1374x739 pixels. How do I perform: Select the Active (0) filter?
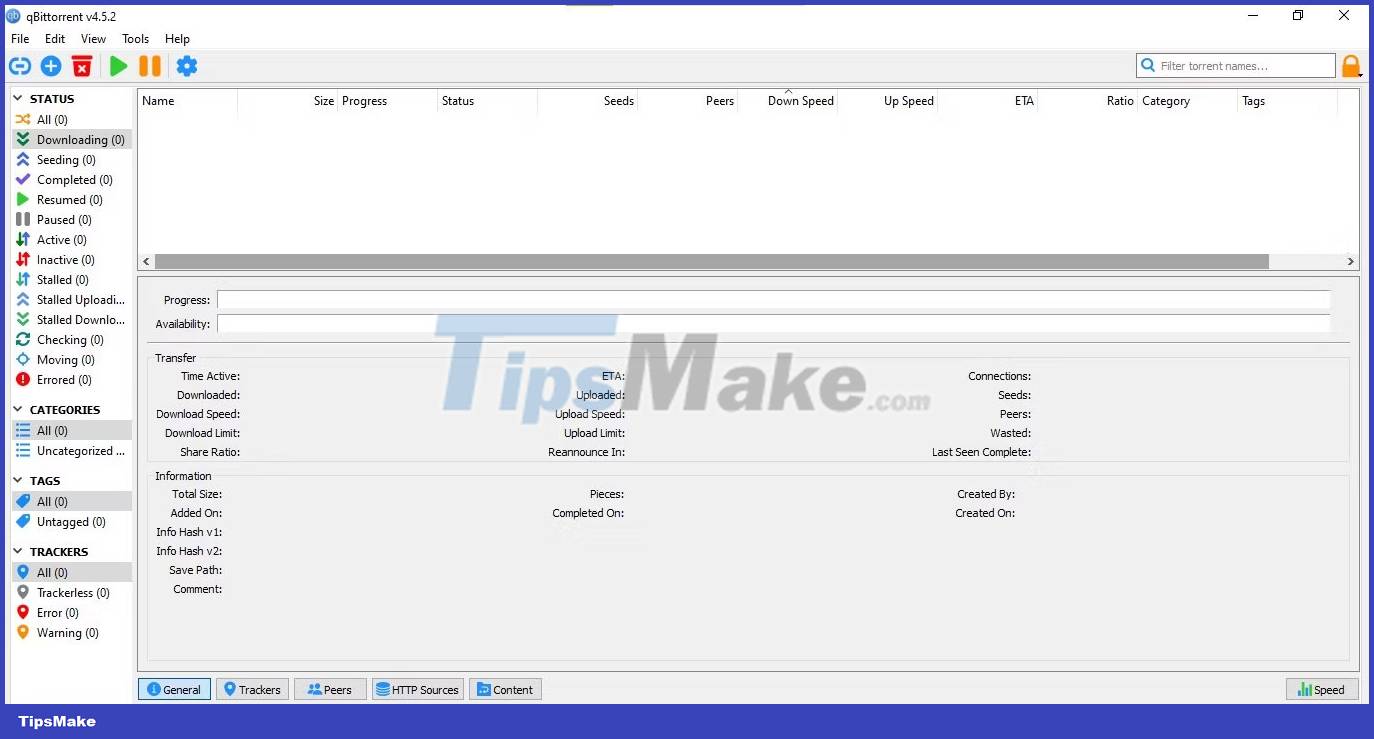click(71, 239)
